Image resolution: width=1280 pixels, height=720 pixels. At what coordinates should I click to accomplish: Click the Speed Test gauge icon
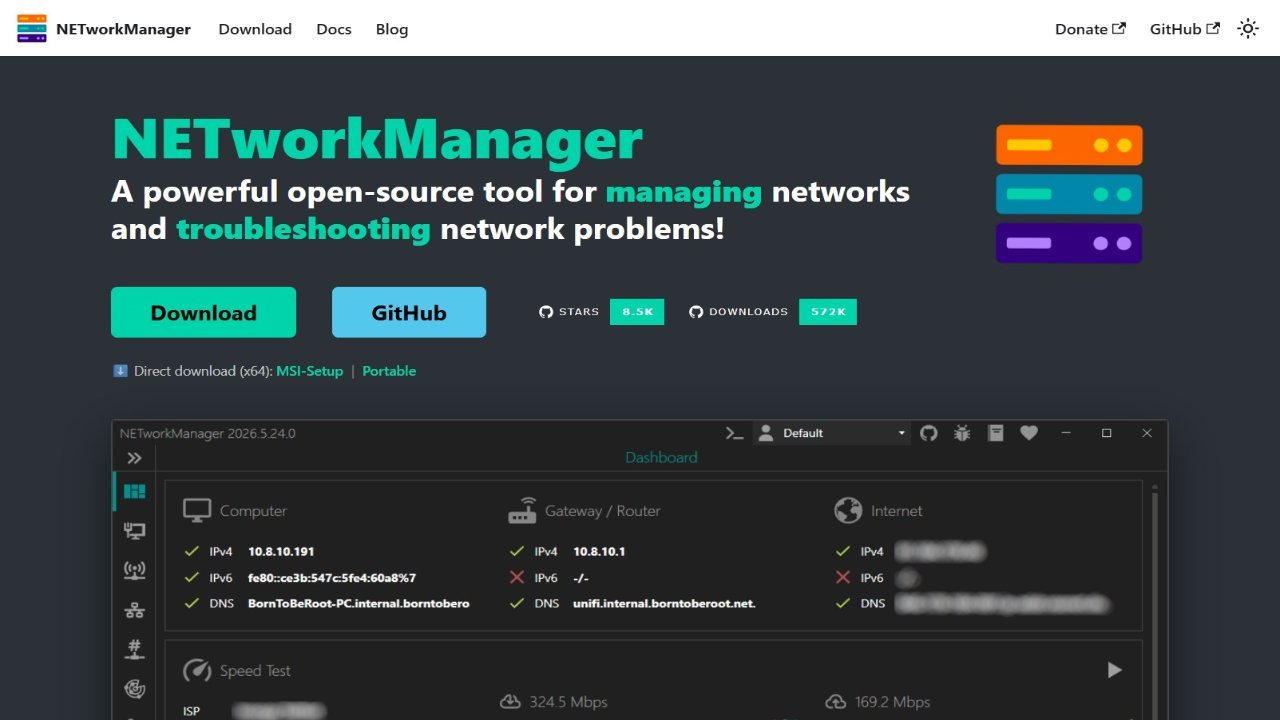pyautogui.click(x=197, y=670)
